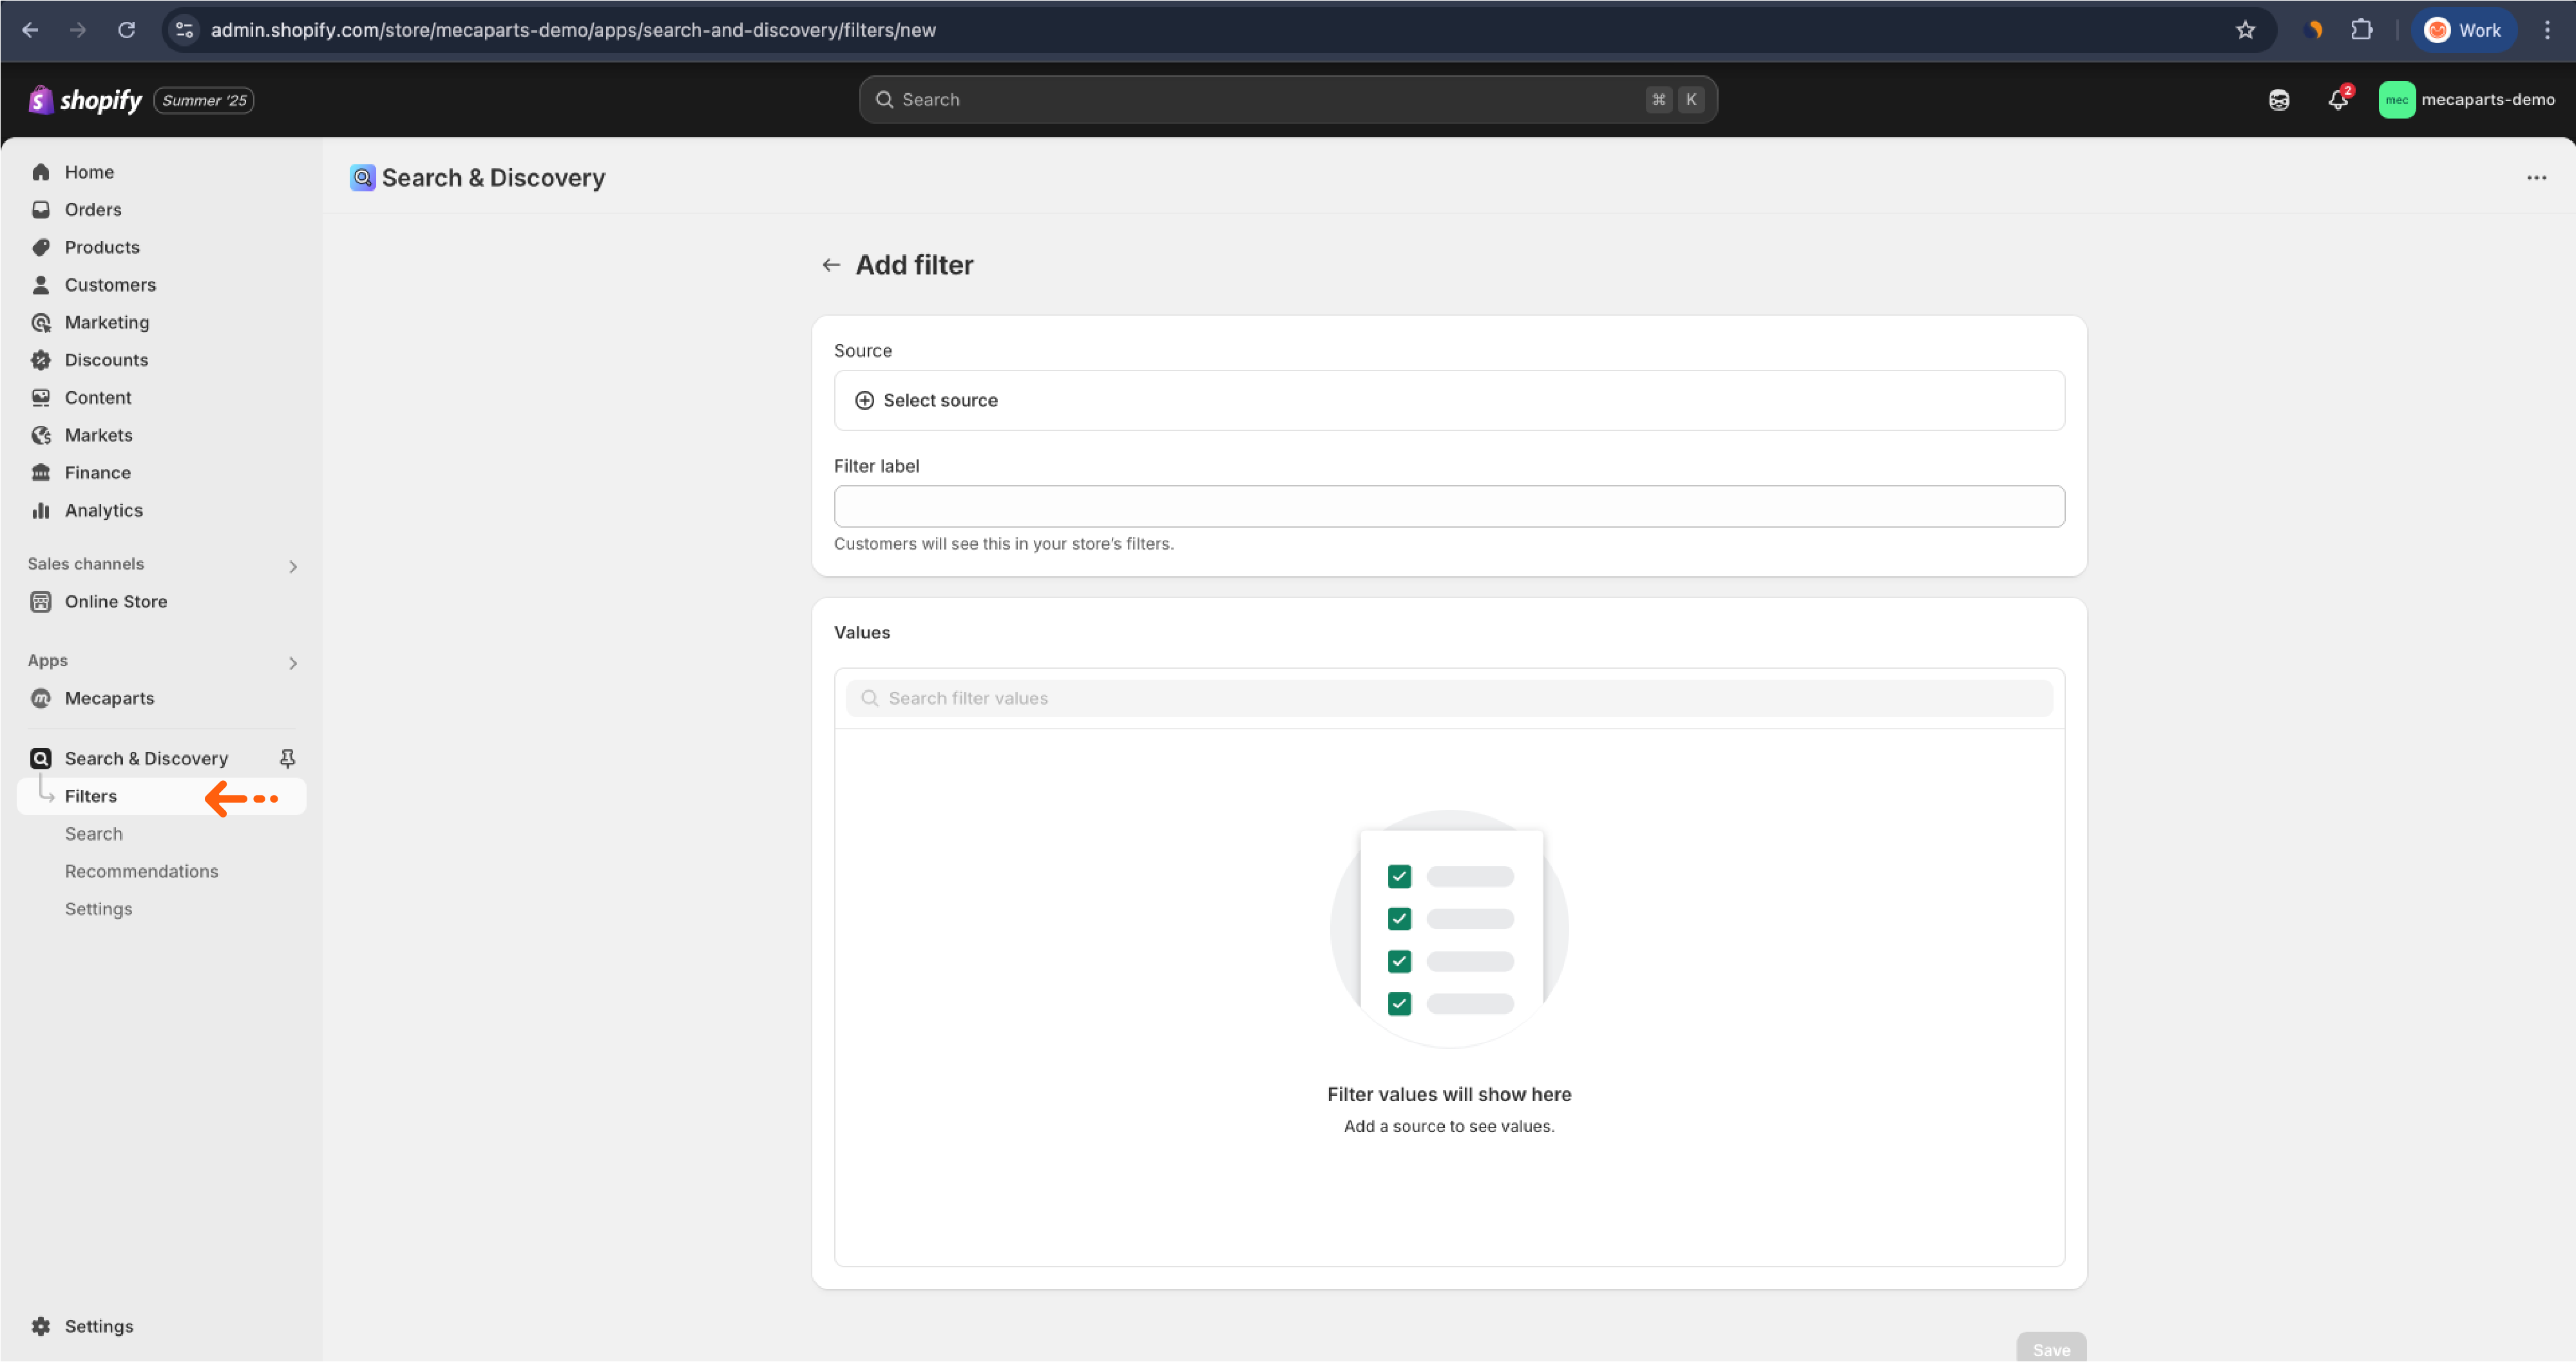Unpin Search & Discovery app using pin icon
Screen dimensions: 2576x1362
(x=287, y=759)
